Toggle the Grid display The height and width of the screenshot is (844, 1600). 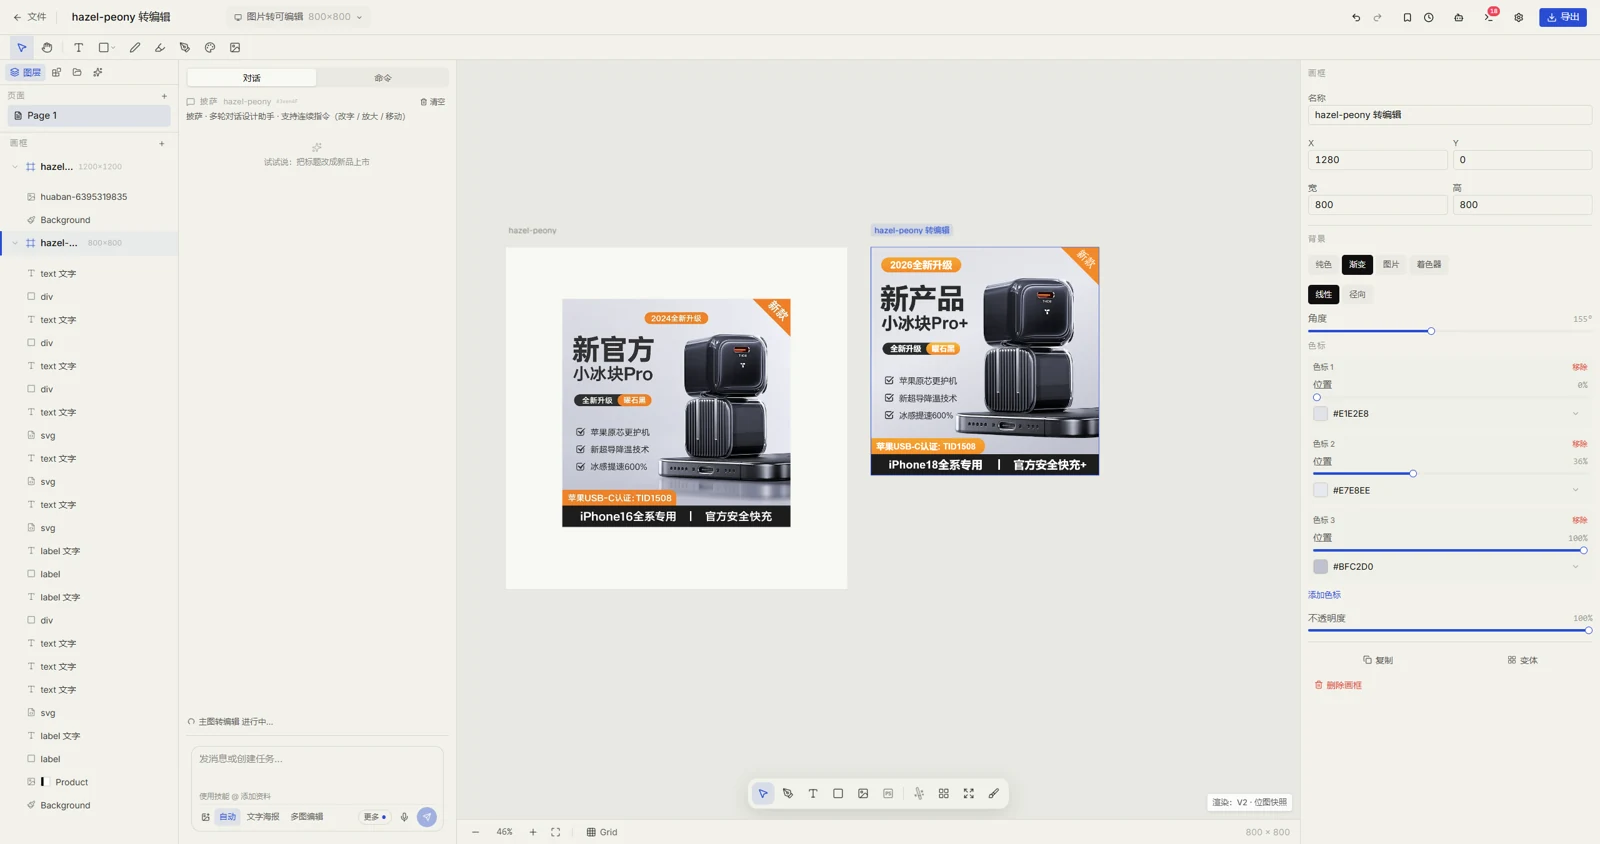coord(602,832)
